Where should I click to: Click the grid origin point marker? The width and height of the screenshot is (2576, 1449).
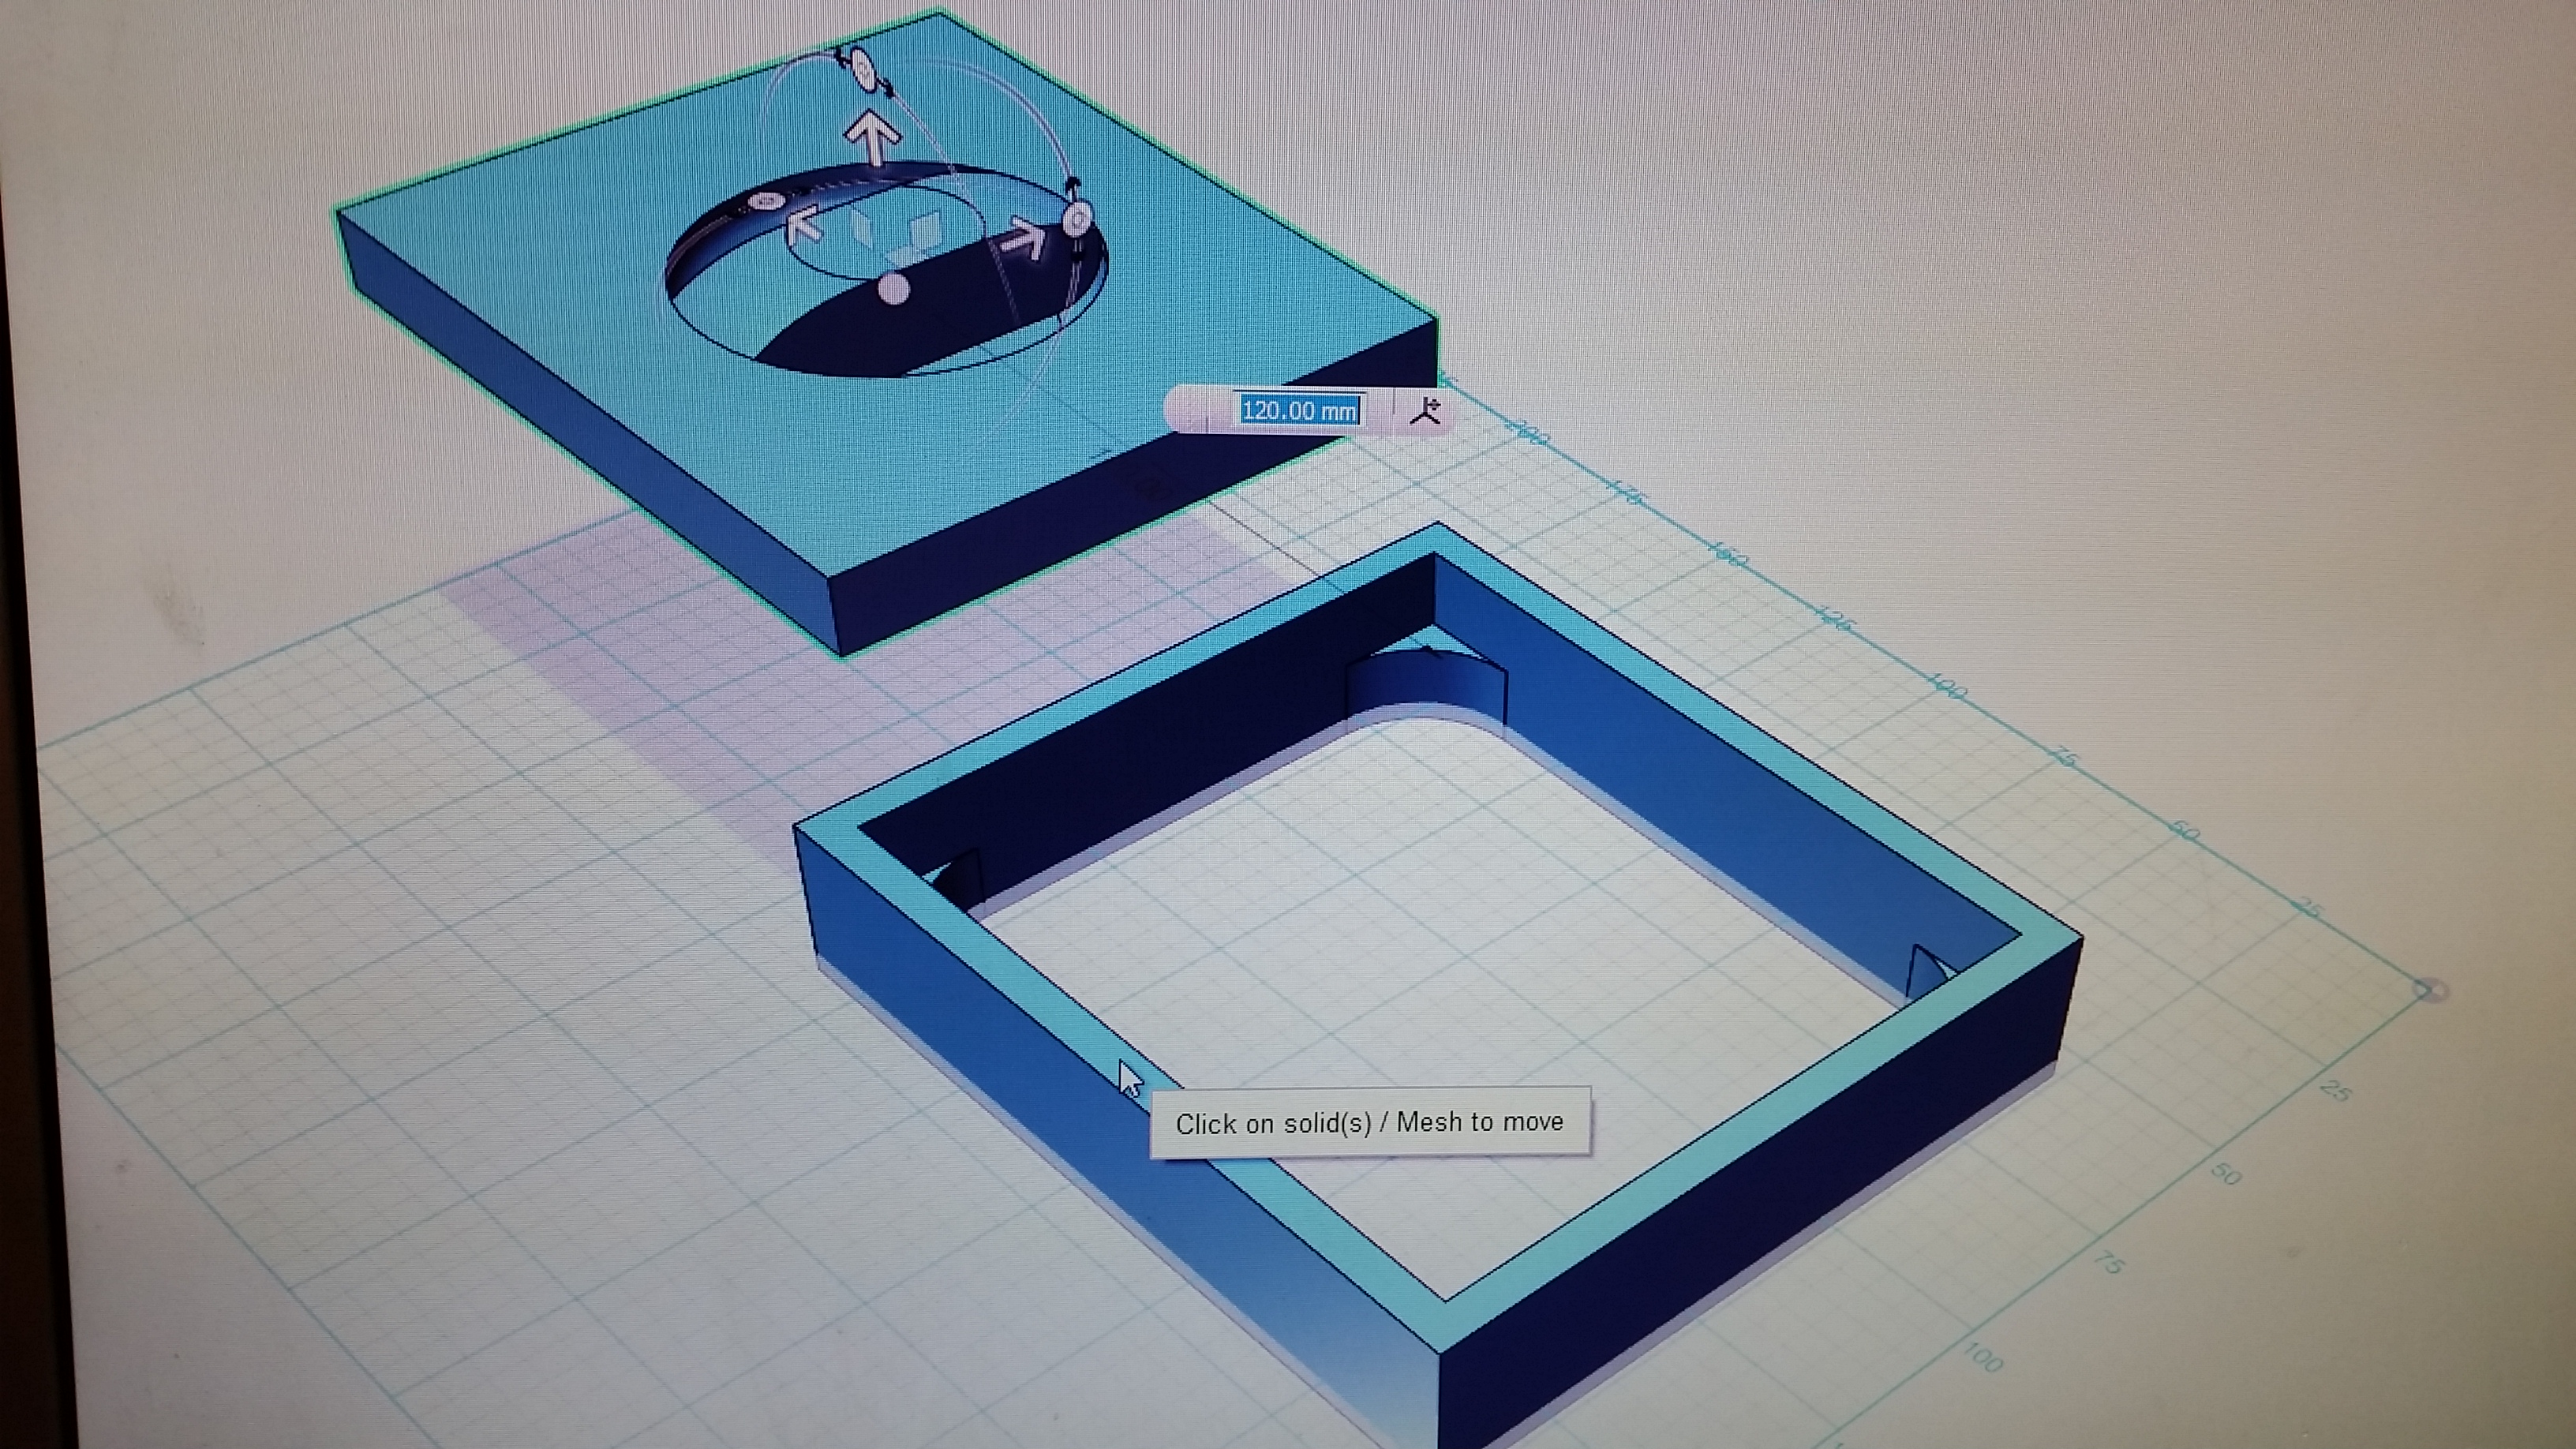[2430, 990]
